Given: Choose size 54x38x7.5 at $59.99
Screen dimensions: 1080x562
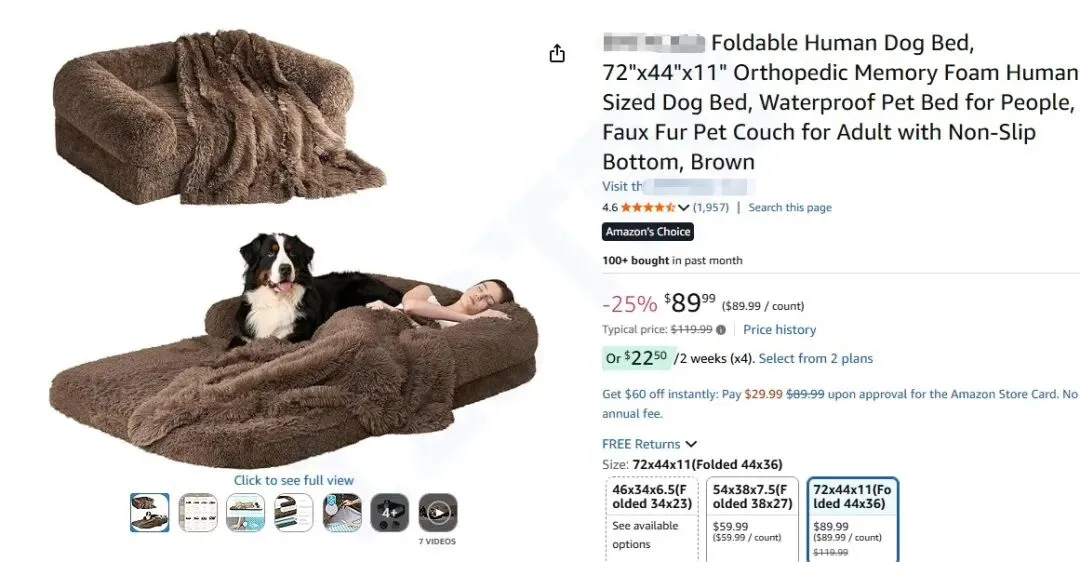Looking at the screenshot, I should [752, 519].
